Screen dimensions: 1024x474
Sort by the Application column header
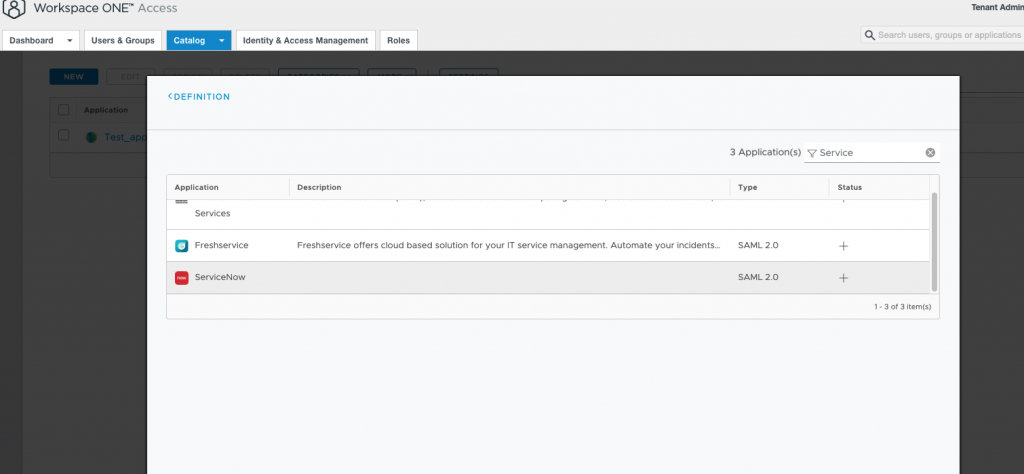[197, 187]
